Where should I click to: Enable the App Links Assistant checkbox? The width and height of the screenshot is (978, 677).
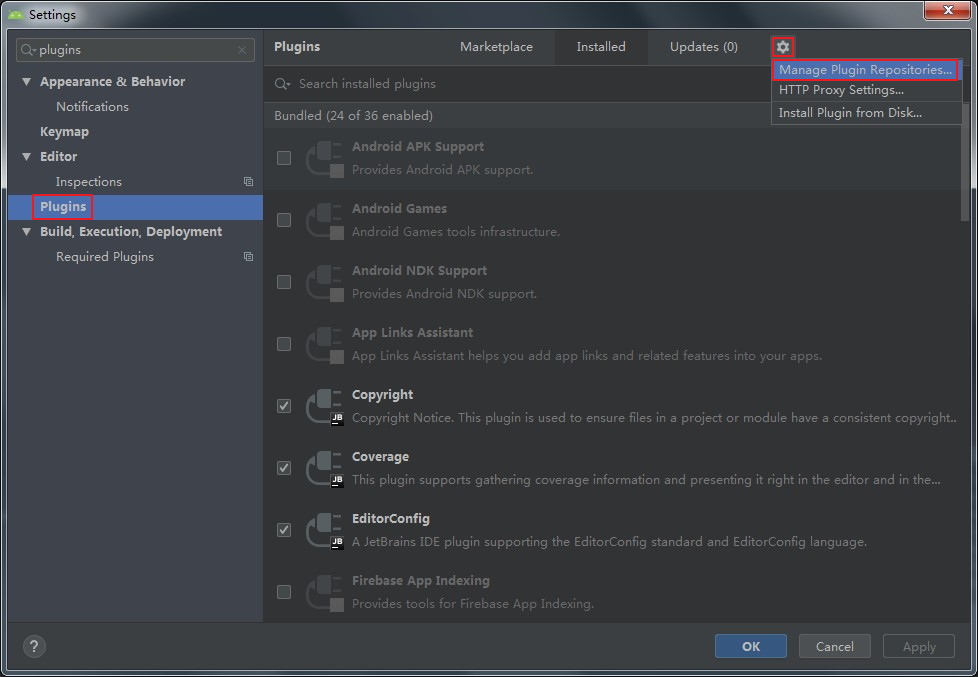tap(284, 344)
